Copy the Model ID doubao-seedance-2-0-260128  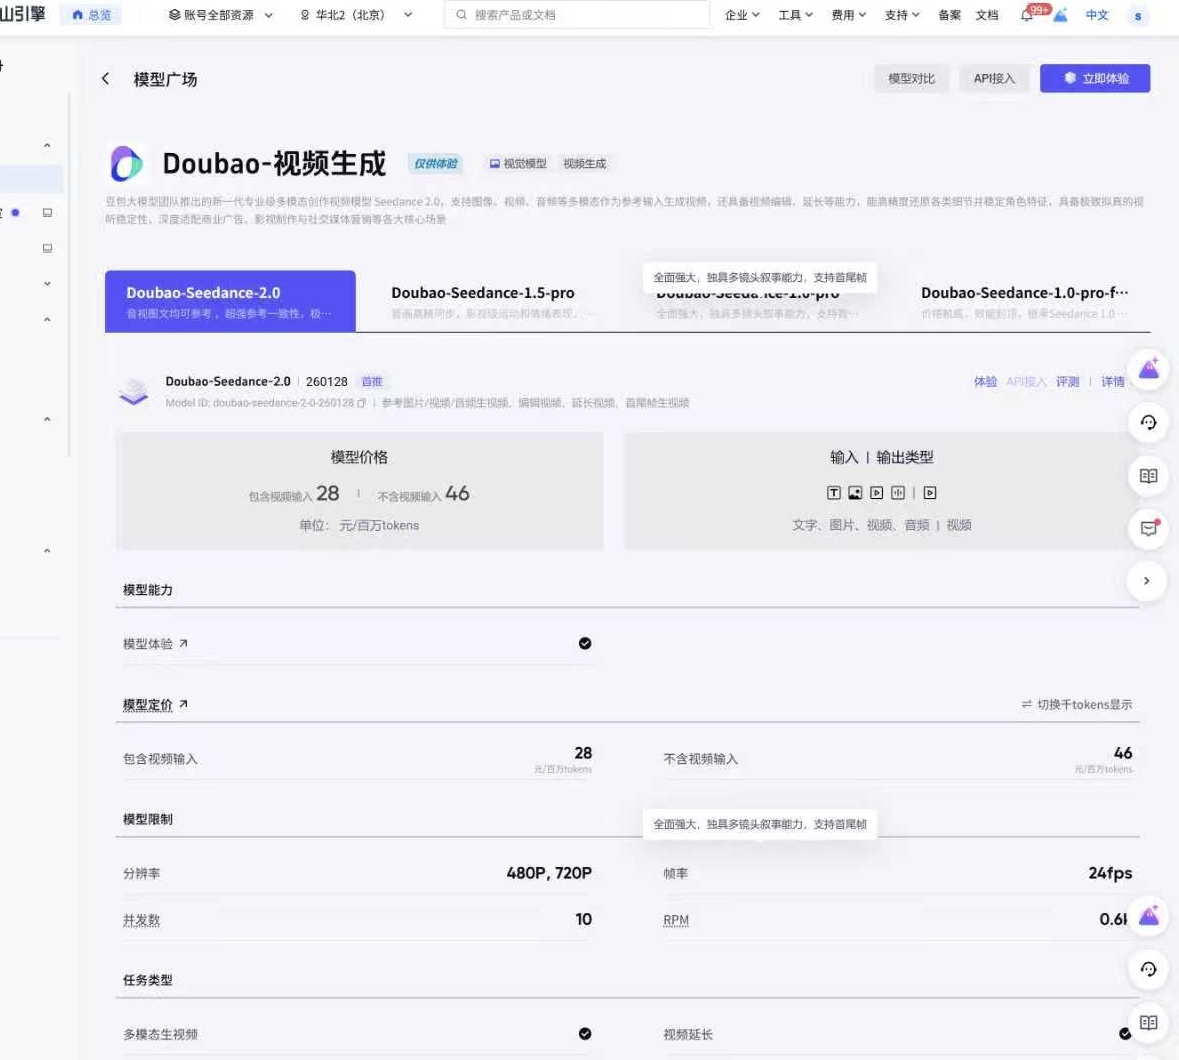362,403
